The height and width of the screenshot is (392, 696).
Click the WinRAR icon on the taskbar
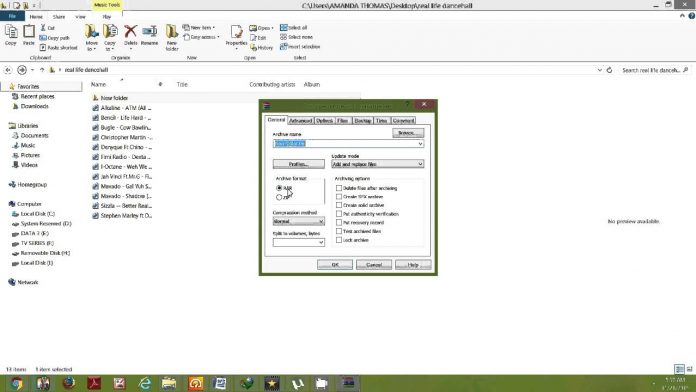(348, 383)
